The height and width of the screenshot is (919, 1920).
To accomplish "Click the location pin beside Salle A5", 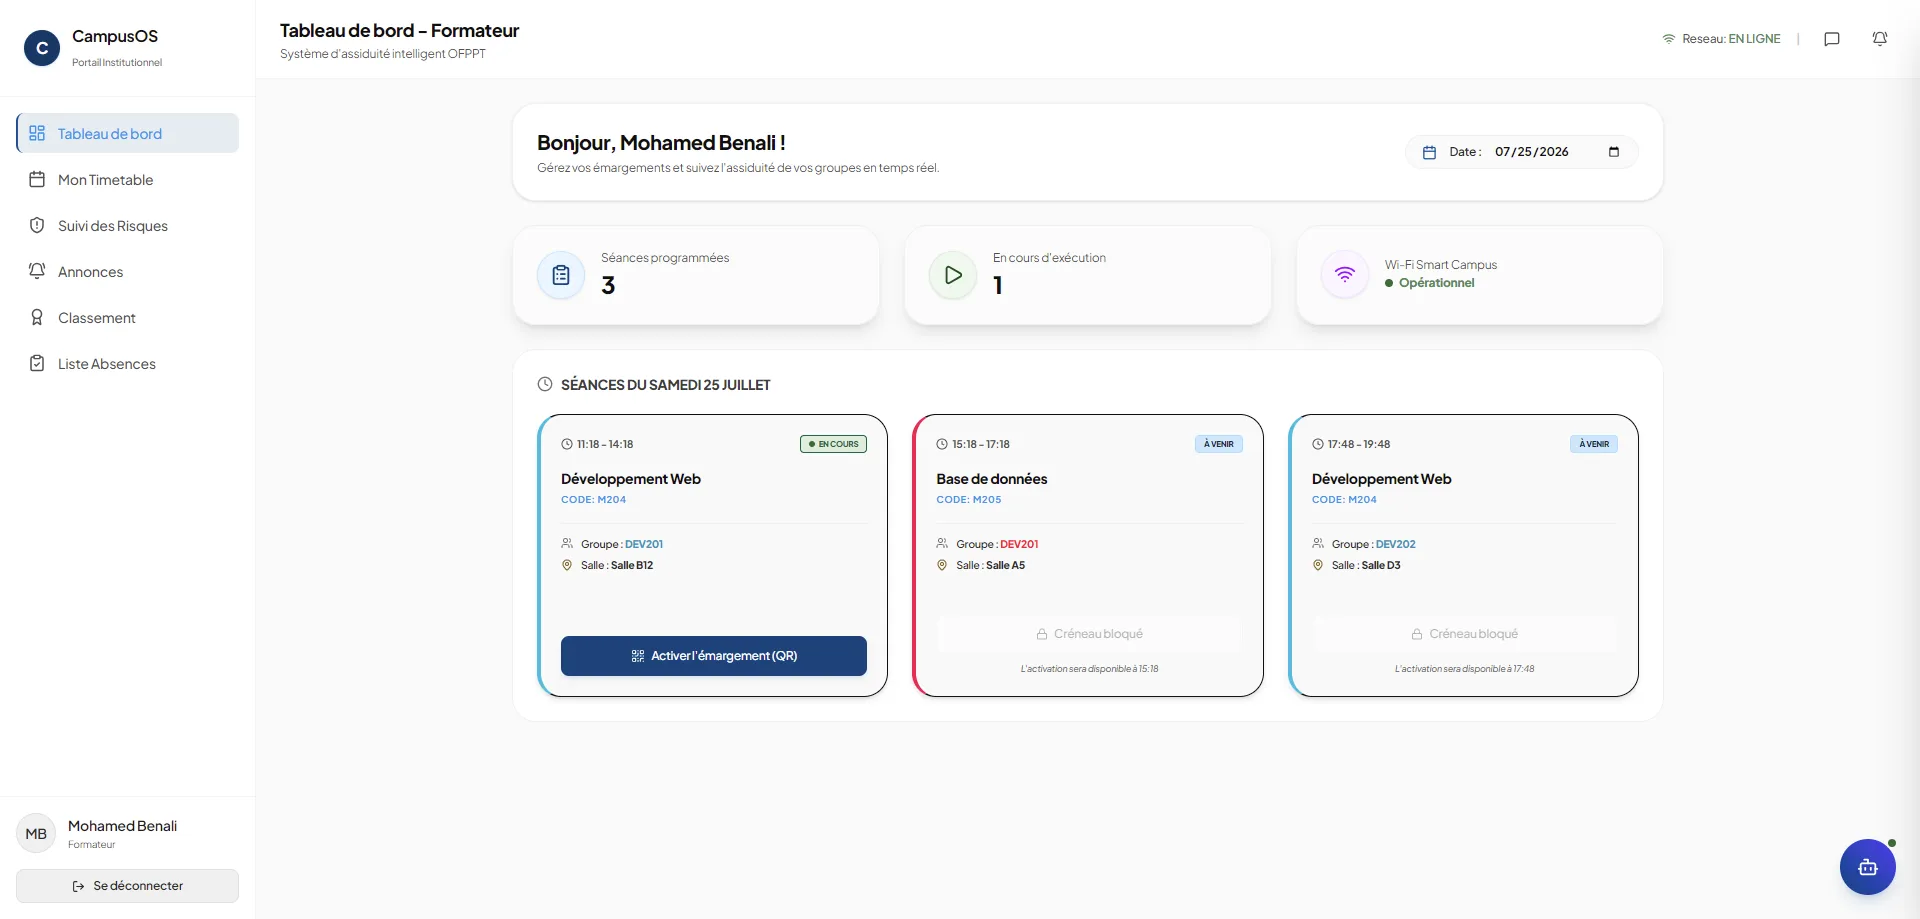I will tap(942, 565).
